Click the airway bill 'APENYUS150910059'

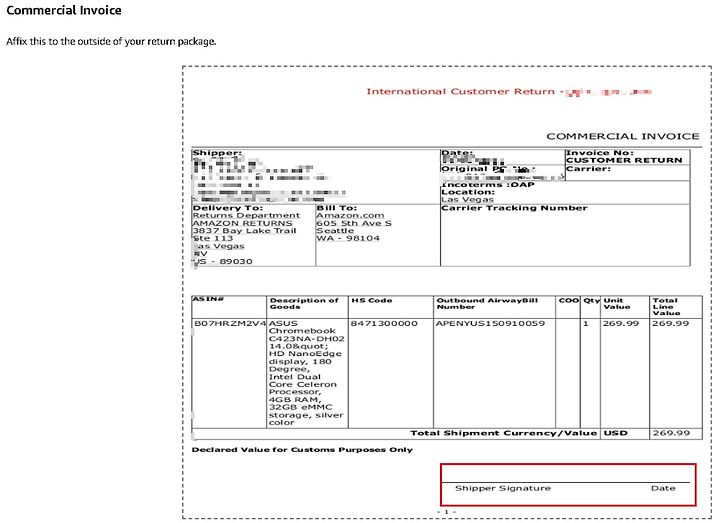[x=490, y=323]
